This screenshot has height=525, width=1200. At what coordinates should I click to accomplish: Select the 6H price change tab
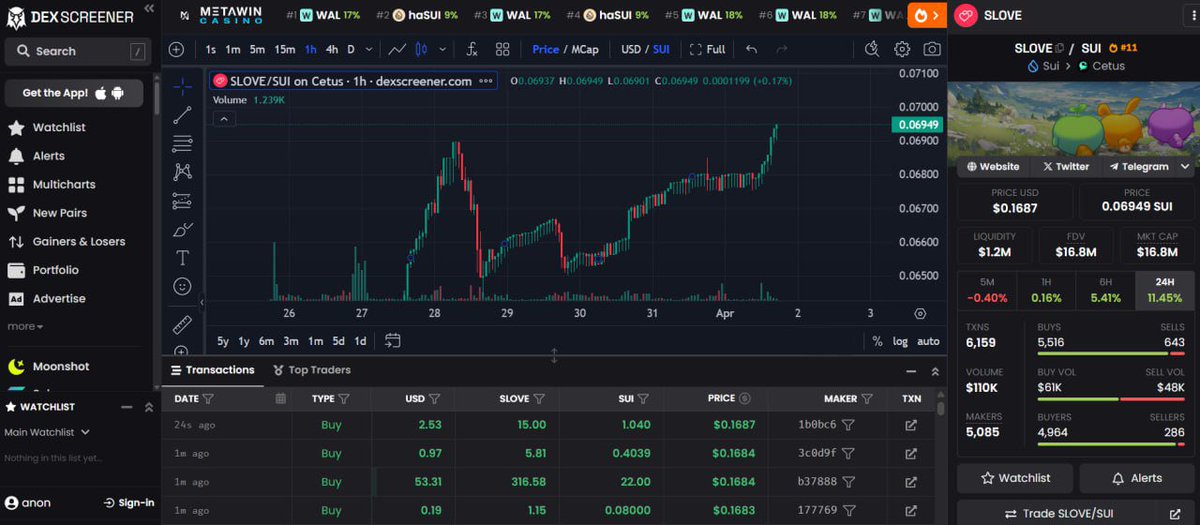pos(1105,290)
